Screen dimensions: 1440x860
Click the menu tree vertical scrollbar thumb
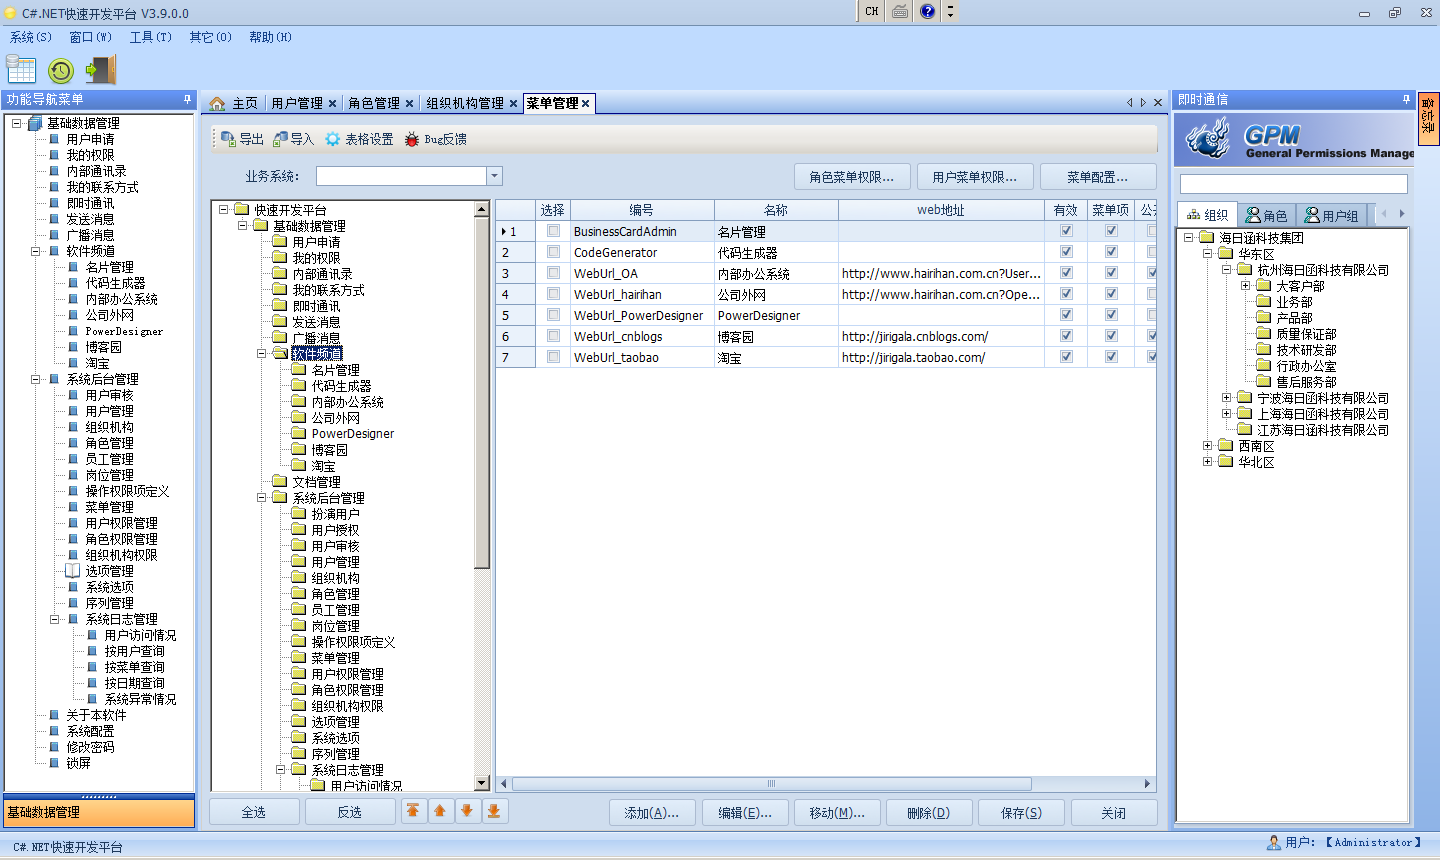[482, 393]
